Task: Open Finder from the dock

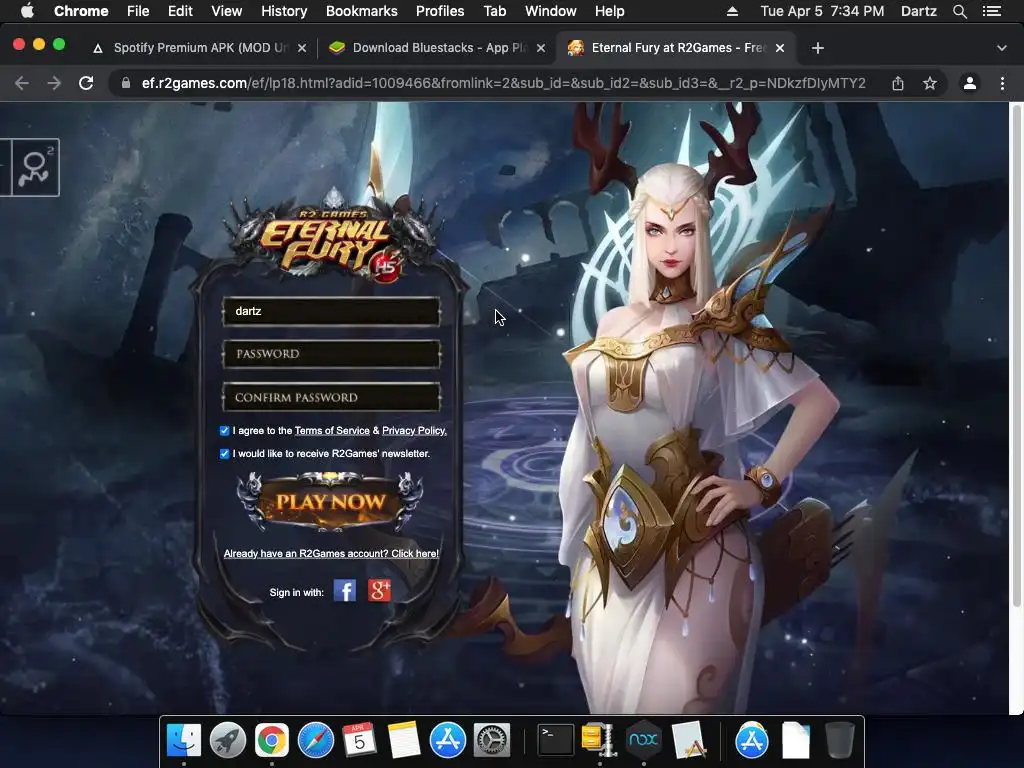Action: click(184, 740)
